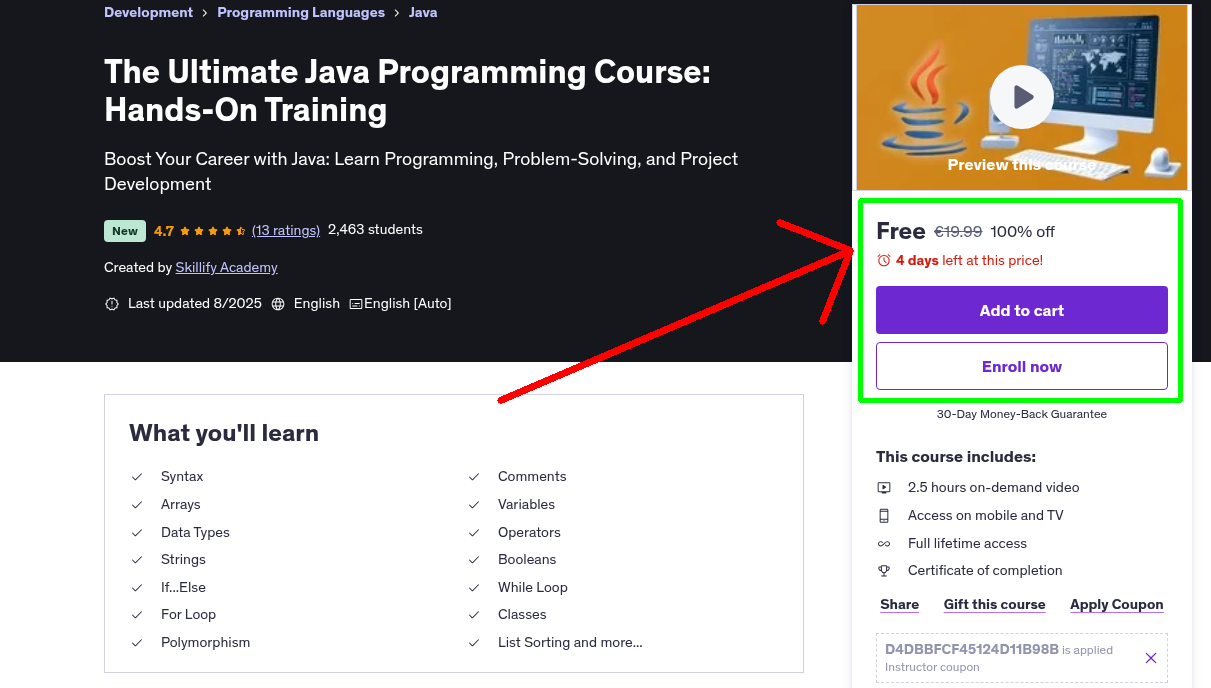The width and height of the screenshot is (1211, 688).
Task: Click the star rating icons
Action: (213, 231)
